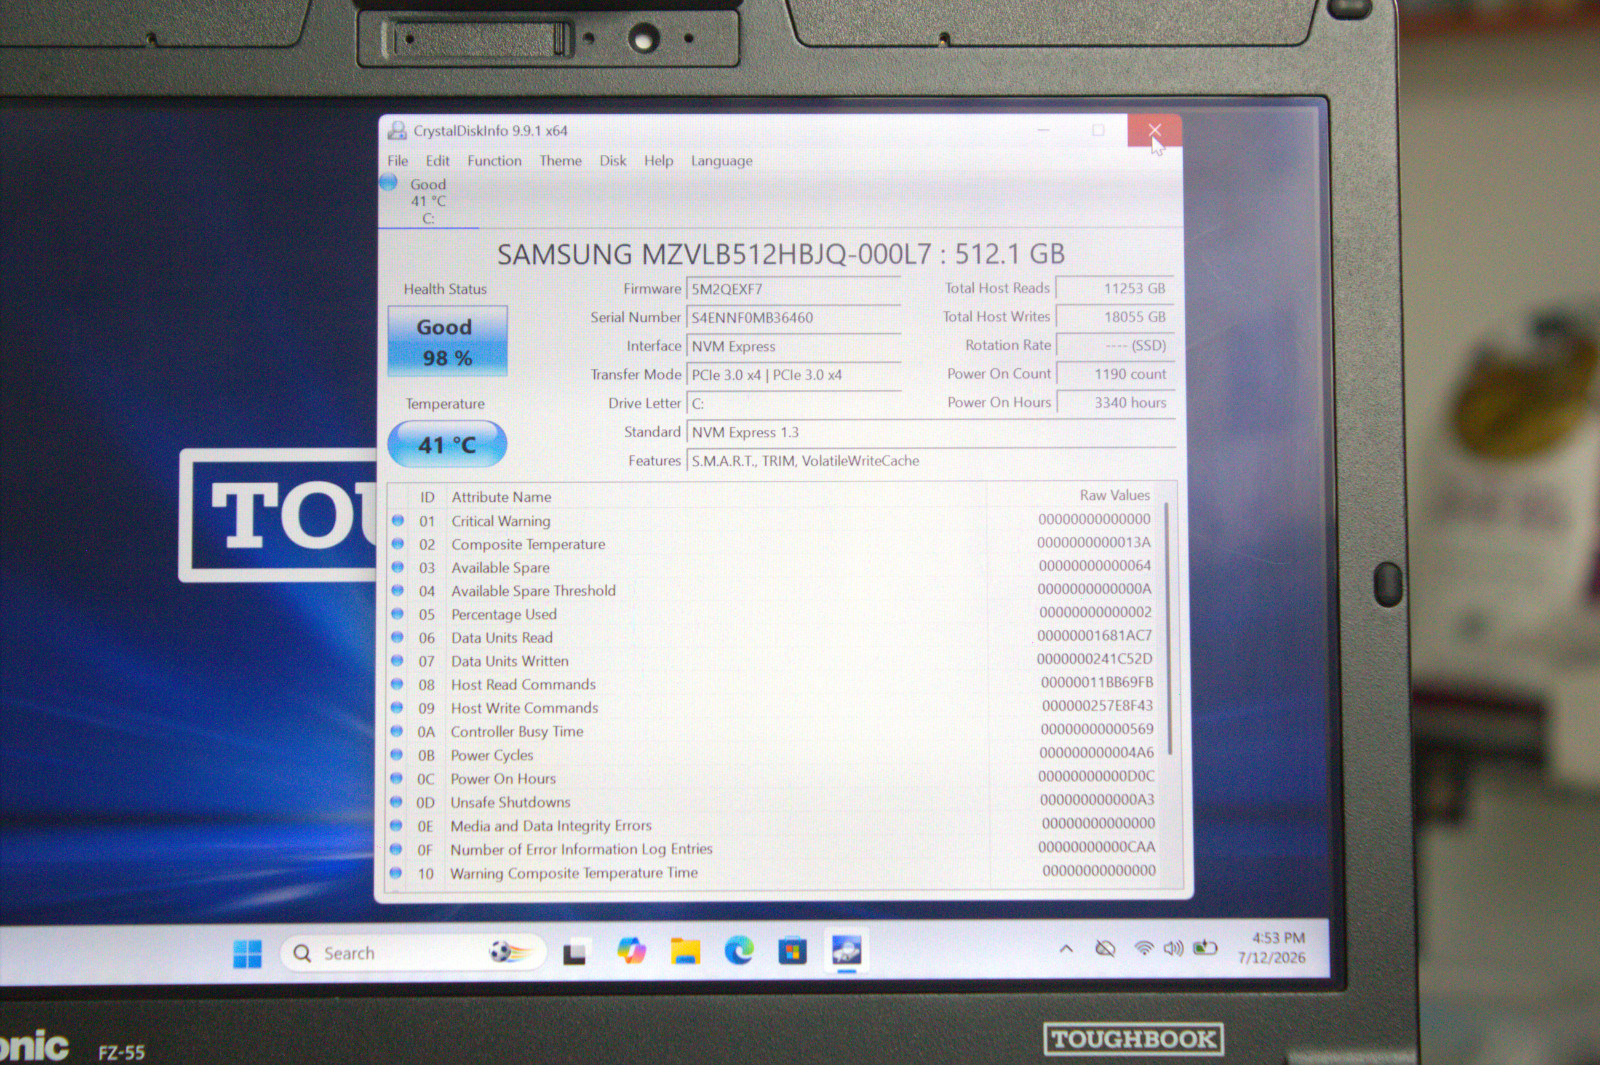Click the taskbar Search box
Screen dimensions: 1600x1065
point(413,953)
